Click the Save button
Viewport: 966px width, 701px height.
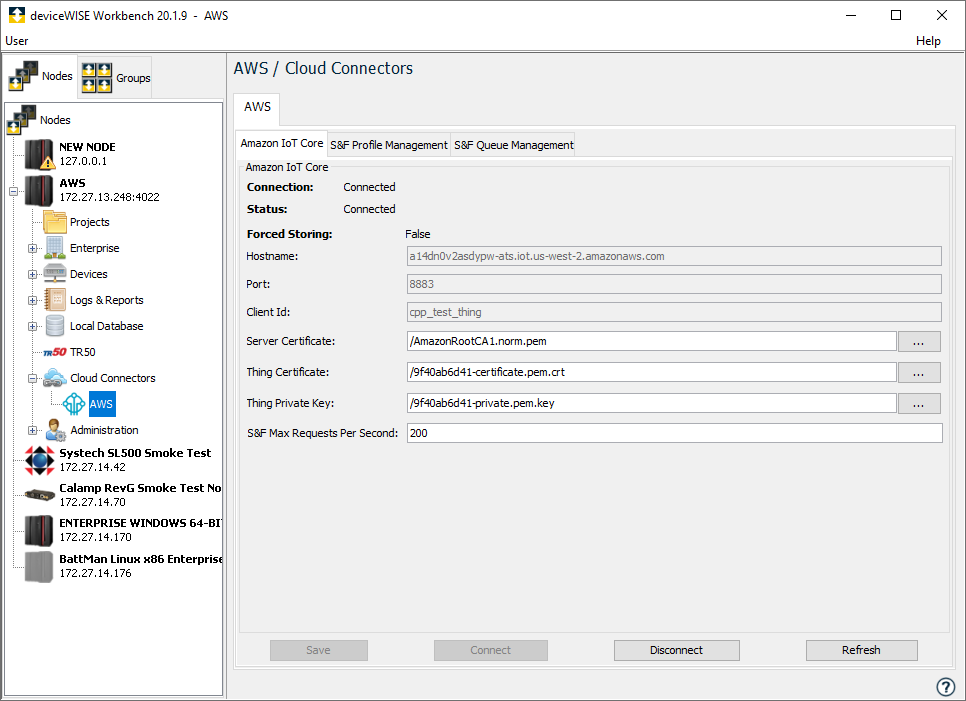coord(319,650)
